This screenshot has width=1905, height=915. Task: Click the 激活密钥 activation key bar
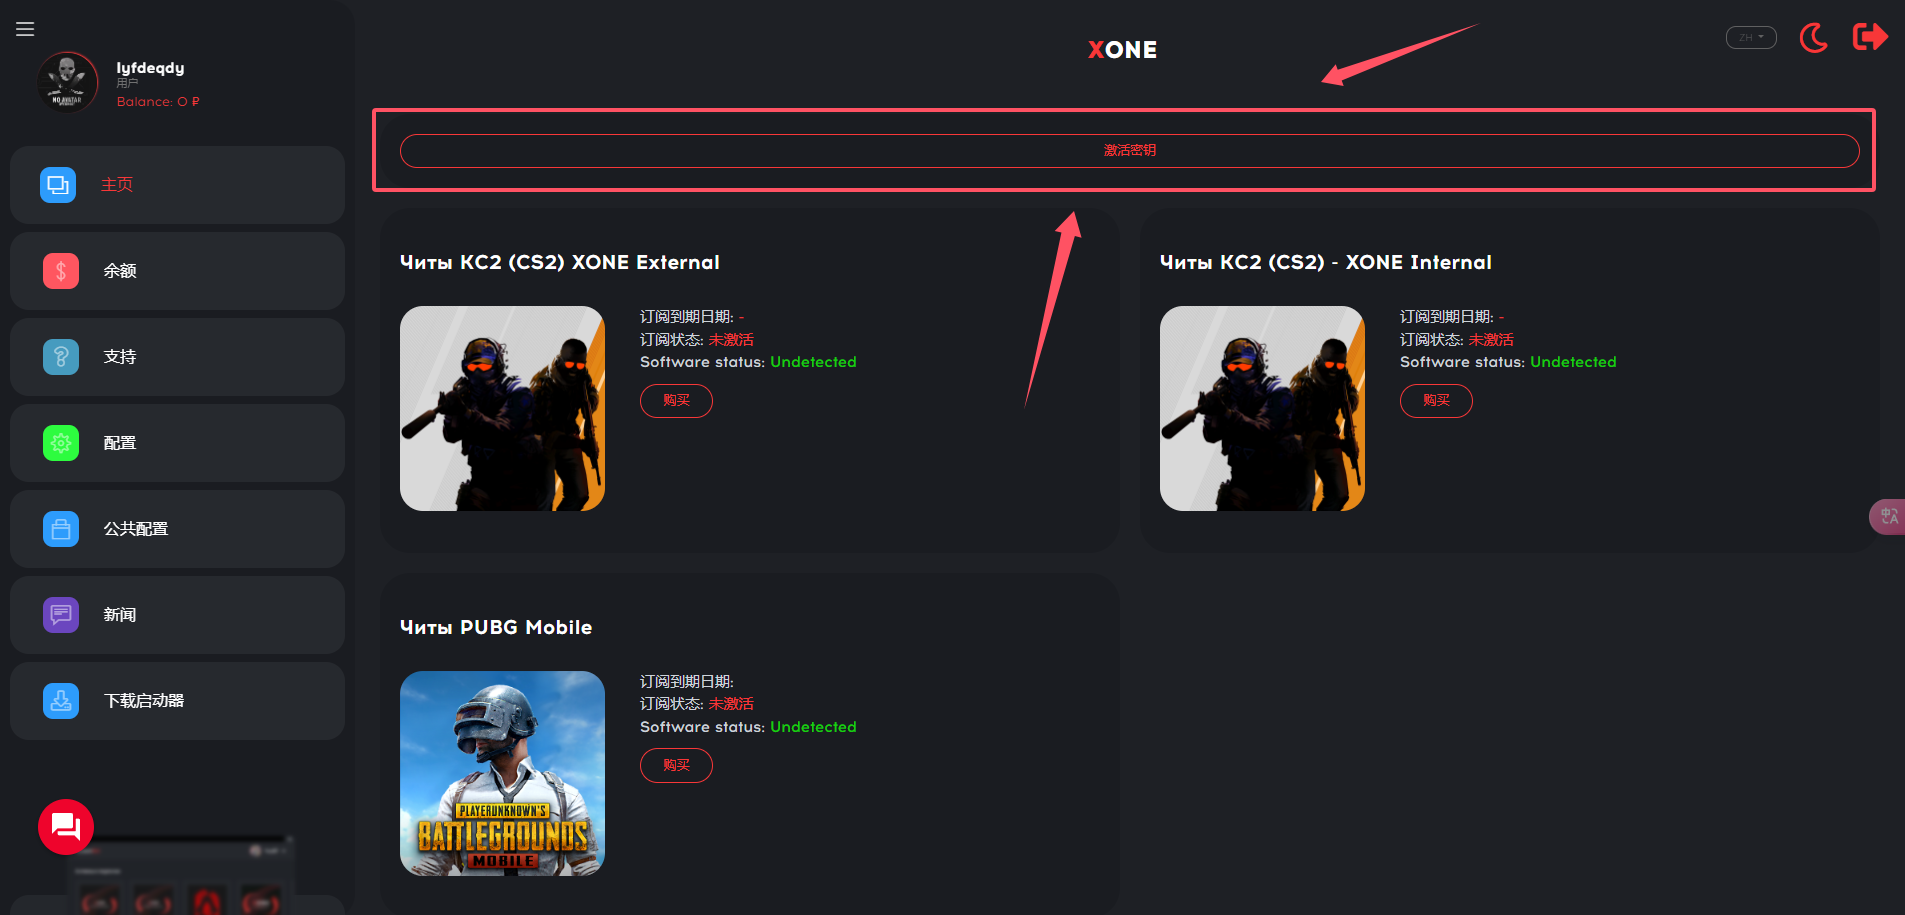(1129, 151)
